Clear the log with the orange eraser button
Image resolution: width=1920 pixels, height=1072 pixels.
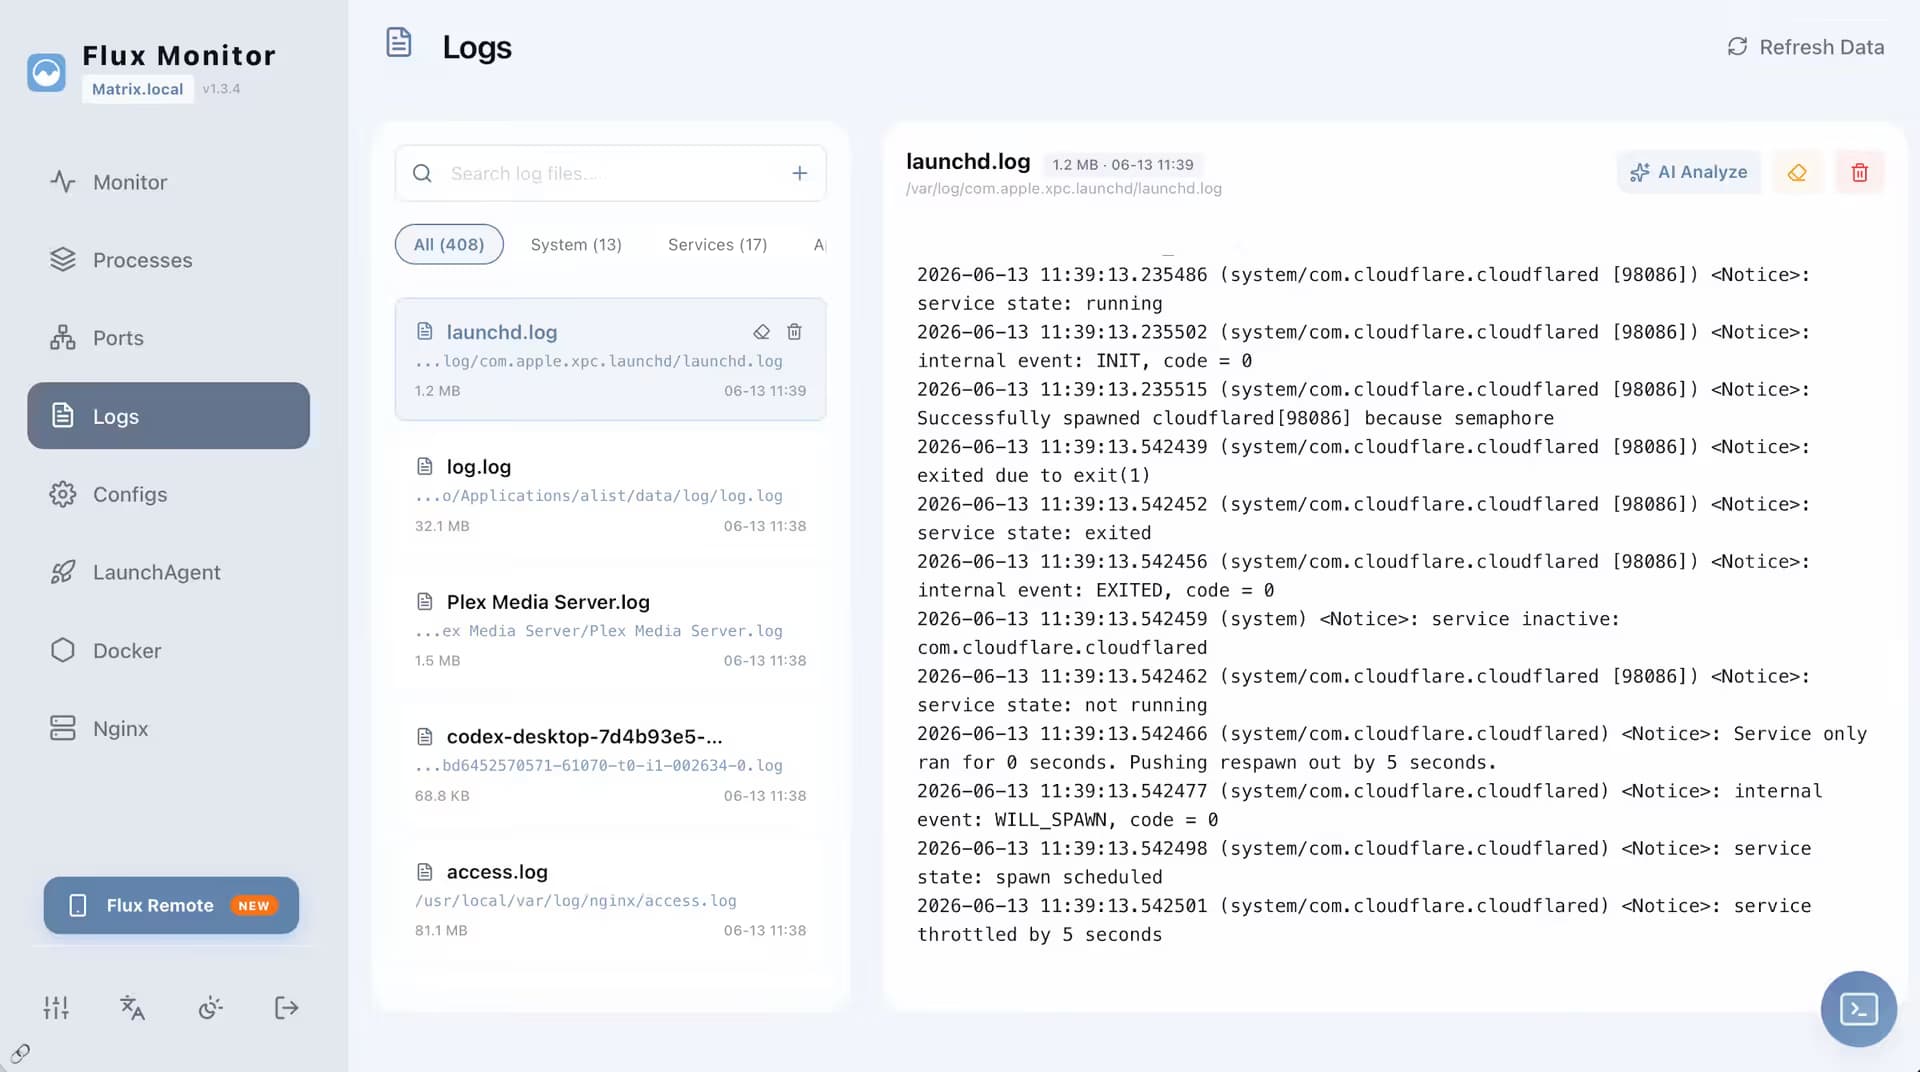[x=1797, y=172]
